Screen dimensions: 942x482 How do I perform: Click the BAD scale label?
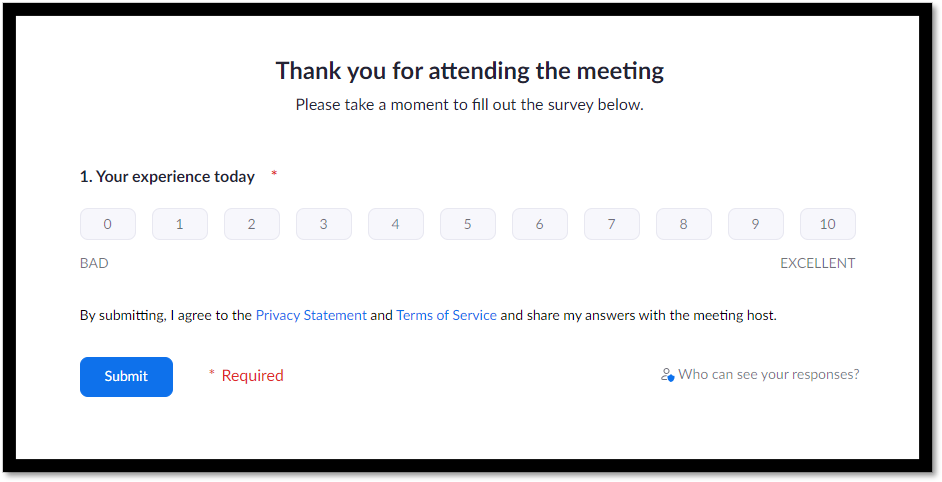pos(94,263)
